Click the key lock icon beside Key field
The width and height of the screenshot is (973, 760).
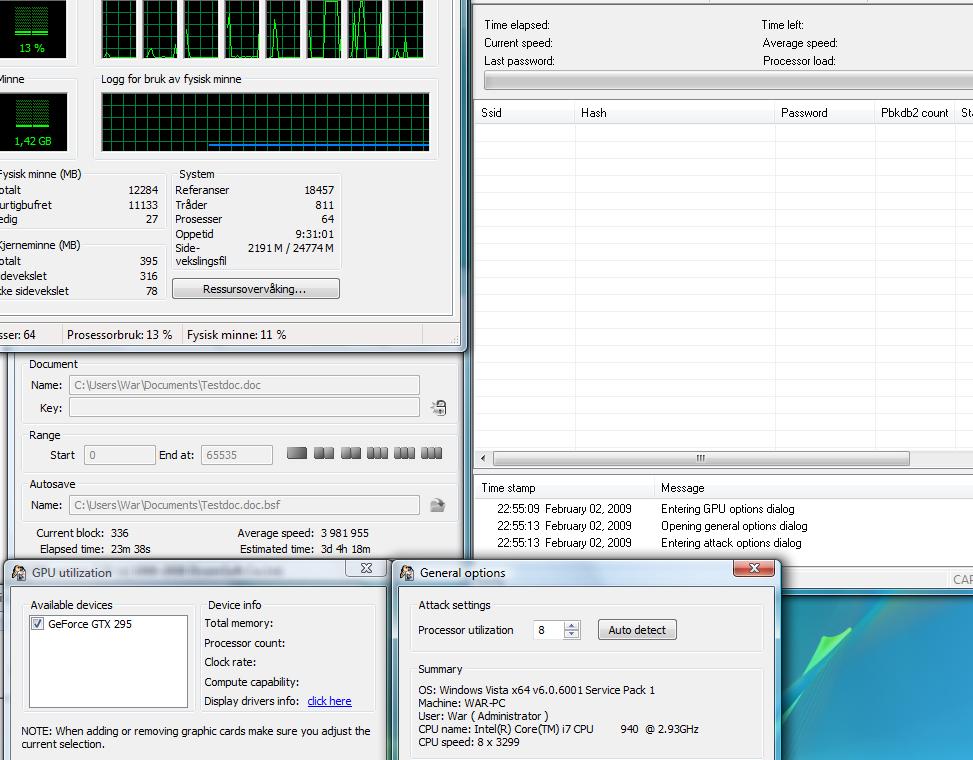coord(439,408)
